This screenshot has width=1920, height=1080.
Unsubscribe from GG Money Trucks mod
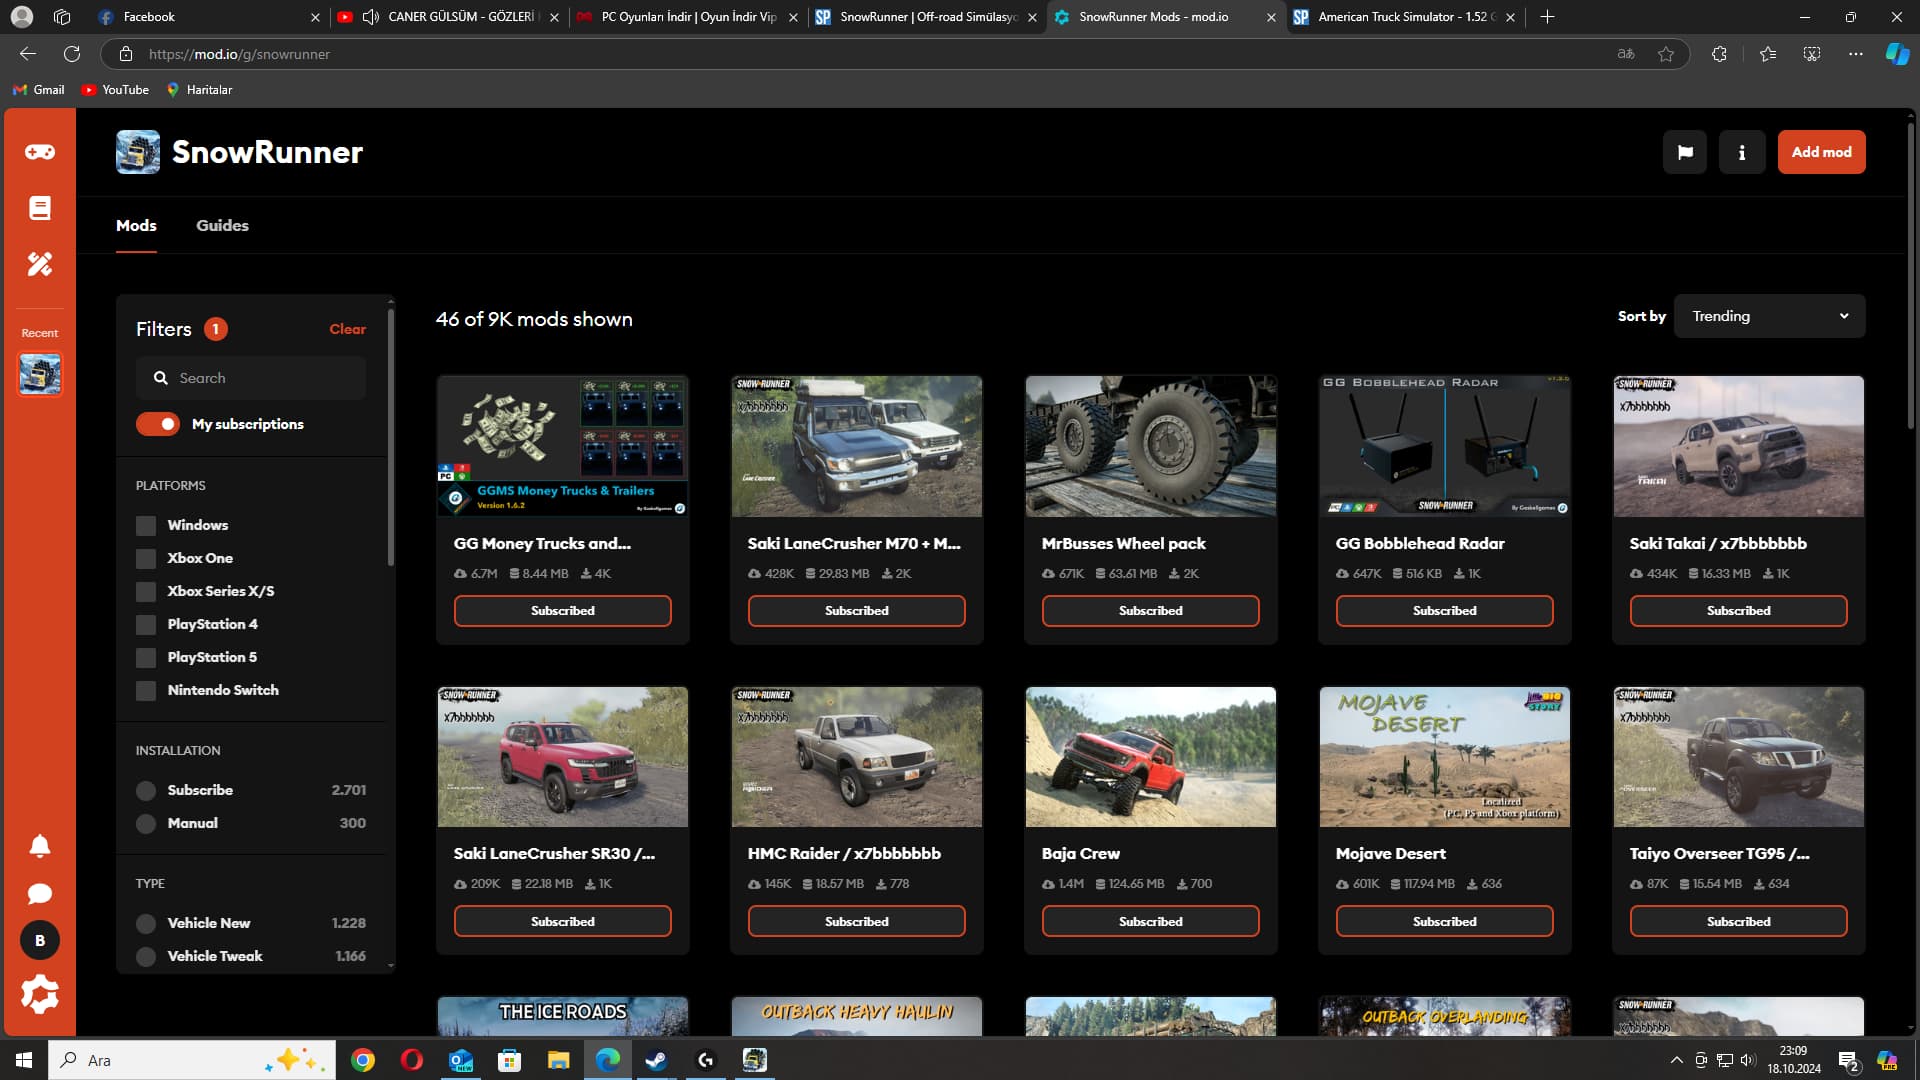pos(562,611)
